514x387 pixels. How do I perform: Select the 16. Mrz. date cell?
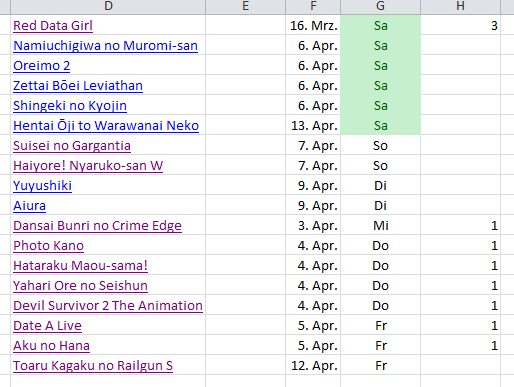[x=313, y=26]
